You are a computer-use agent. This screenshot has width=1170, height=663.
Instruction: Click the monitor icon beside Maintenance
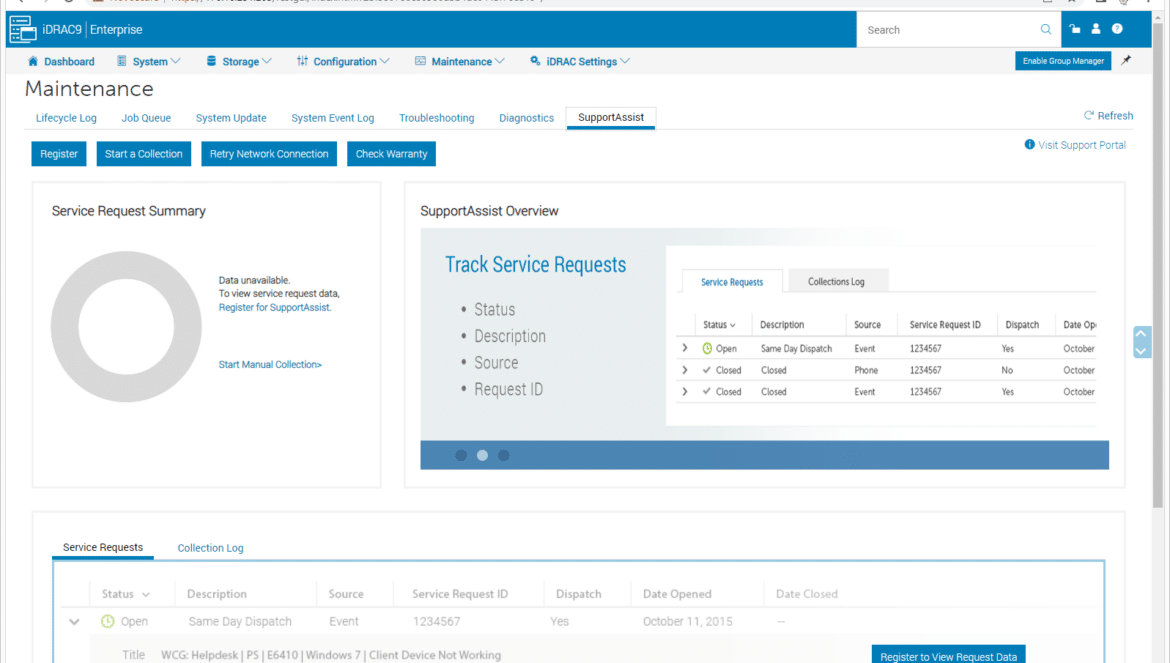click(x=420, y=61)
